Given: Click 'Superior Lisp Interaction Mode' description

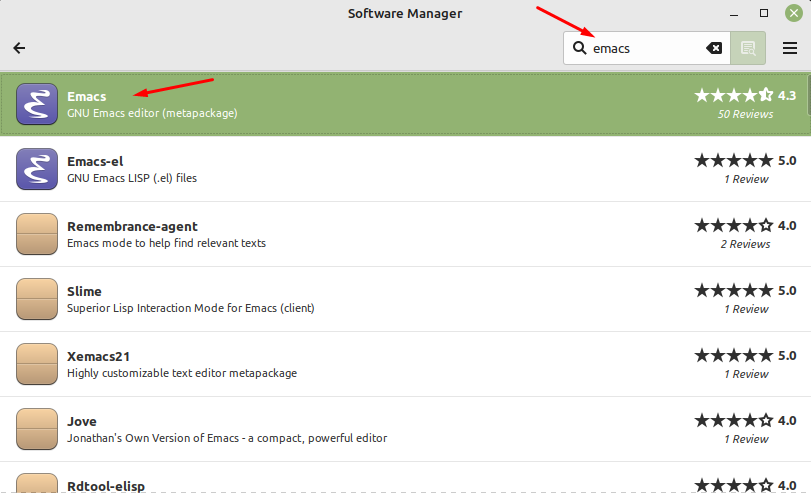Looking at the screenshot, I should click(x=191, y=308).
